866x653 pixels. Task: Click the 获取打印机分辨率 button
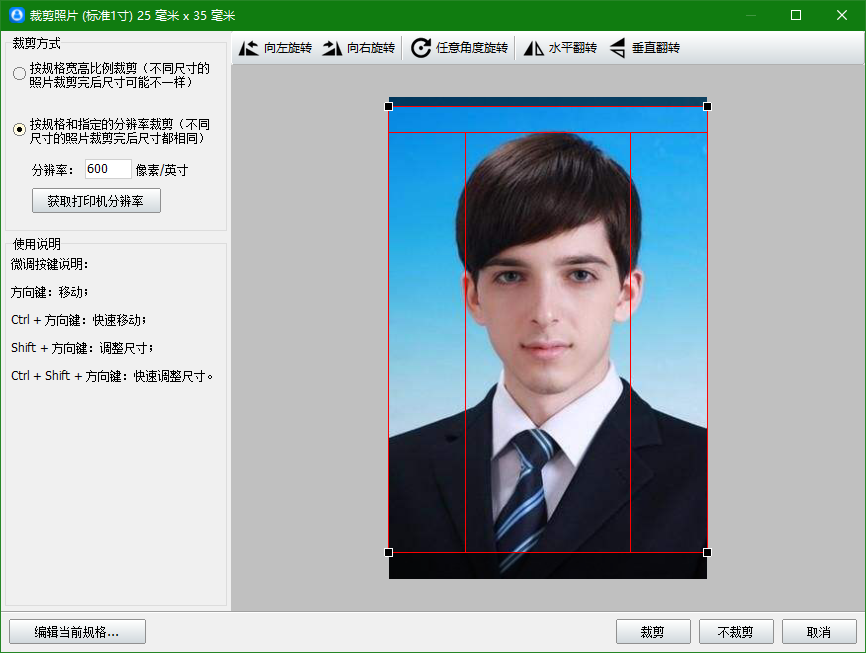pos(95,200)
